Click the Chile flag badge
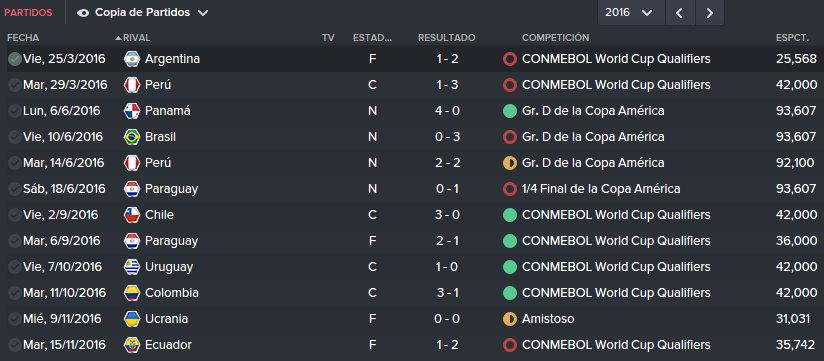Viewport: 824px width, 361px height. [x=131, y=215]
